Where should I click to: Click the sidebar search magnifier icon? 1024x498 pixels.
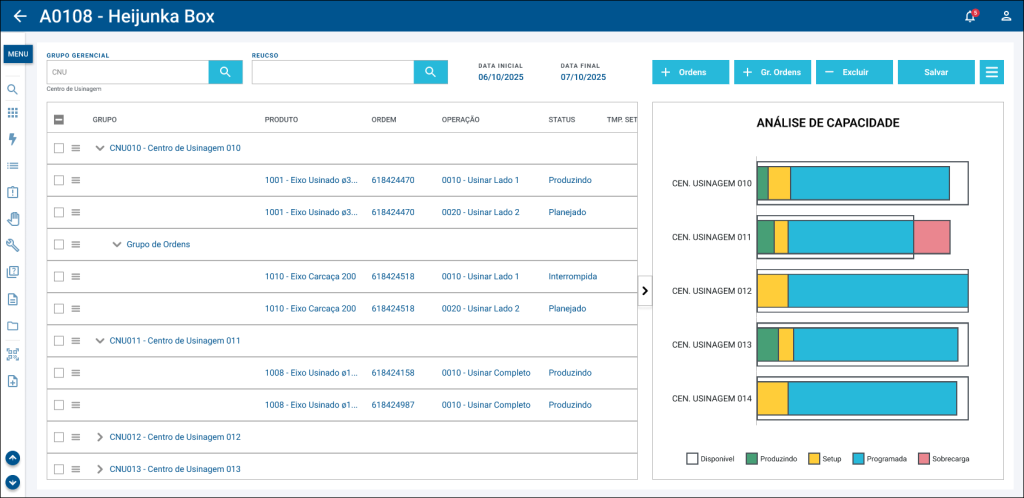pyautogui.click(x=13, y=89)
